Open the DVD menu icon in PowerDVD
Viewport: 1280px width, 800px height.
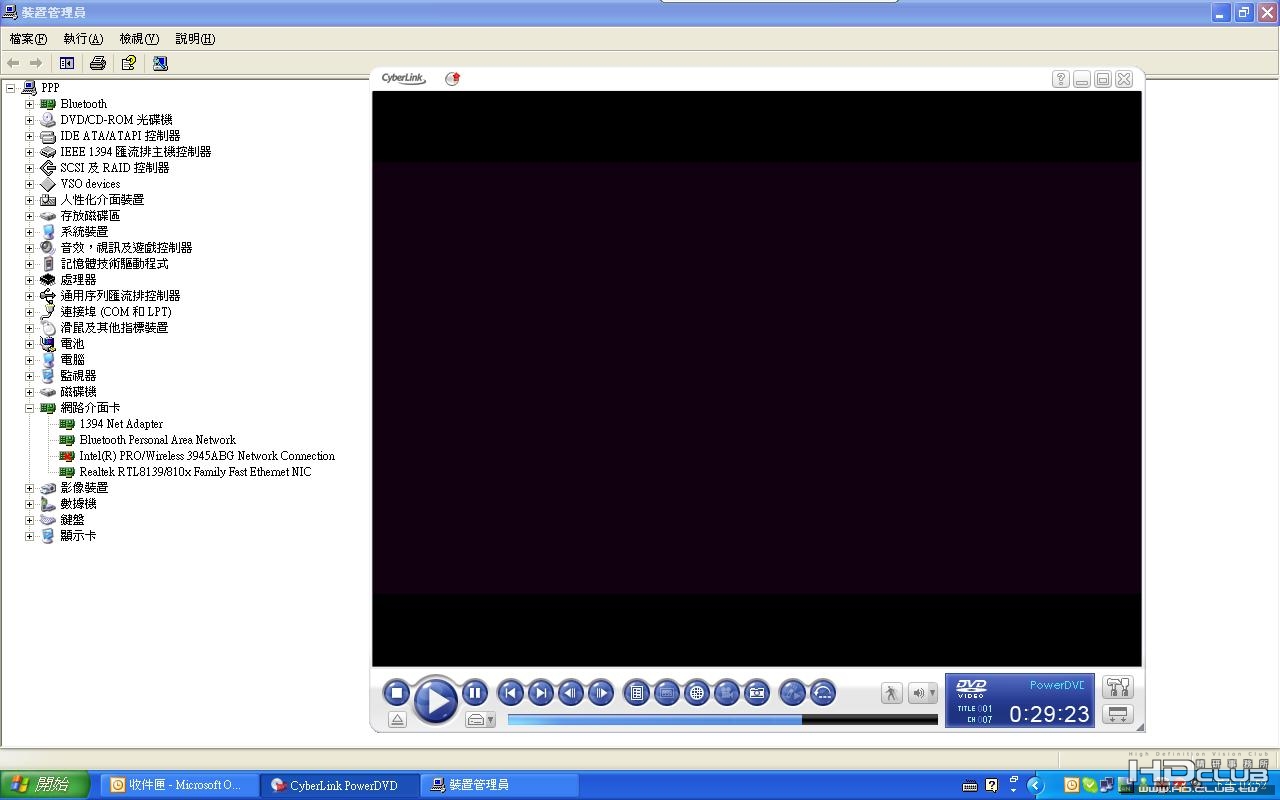pyautogui.click(x=636, y=692)
